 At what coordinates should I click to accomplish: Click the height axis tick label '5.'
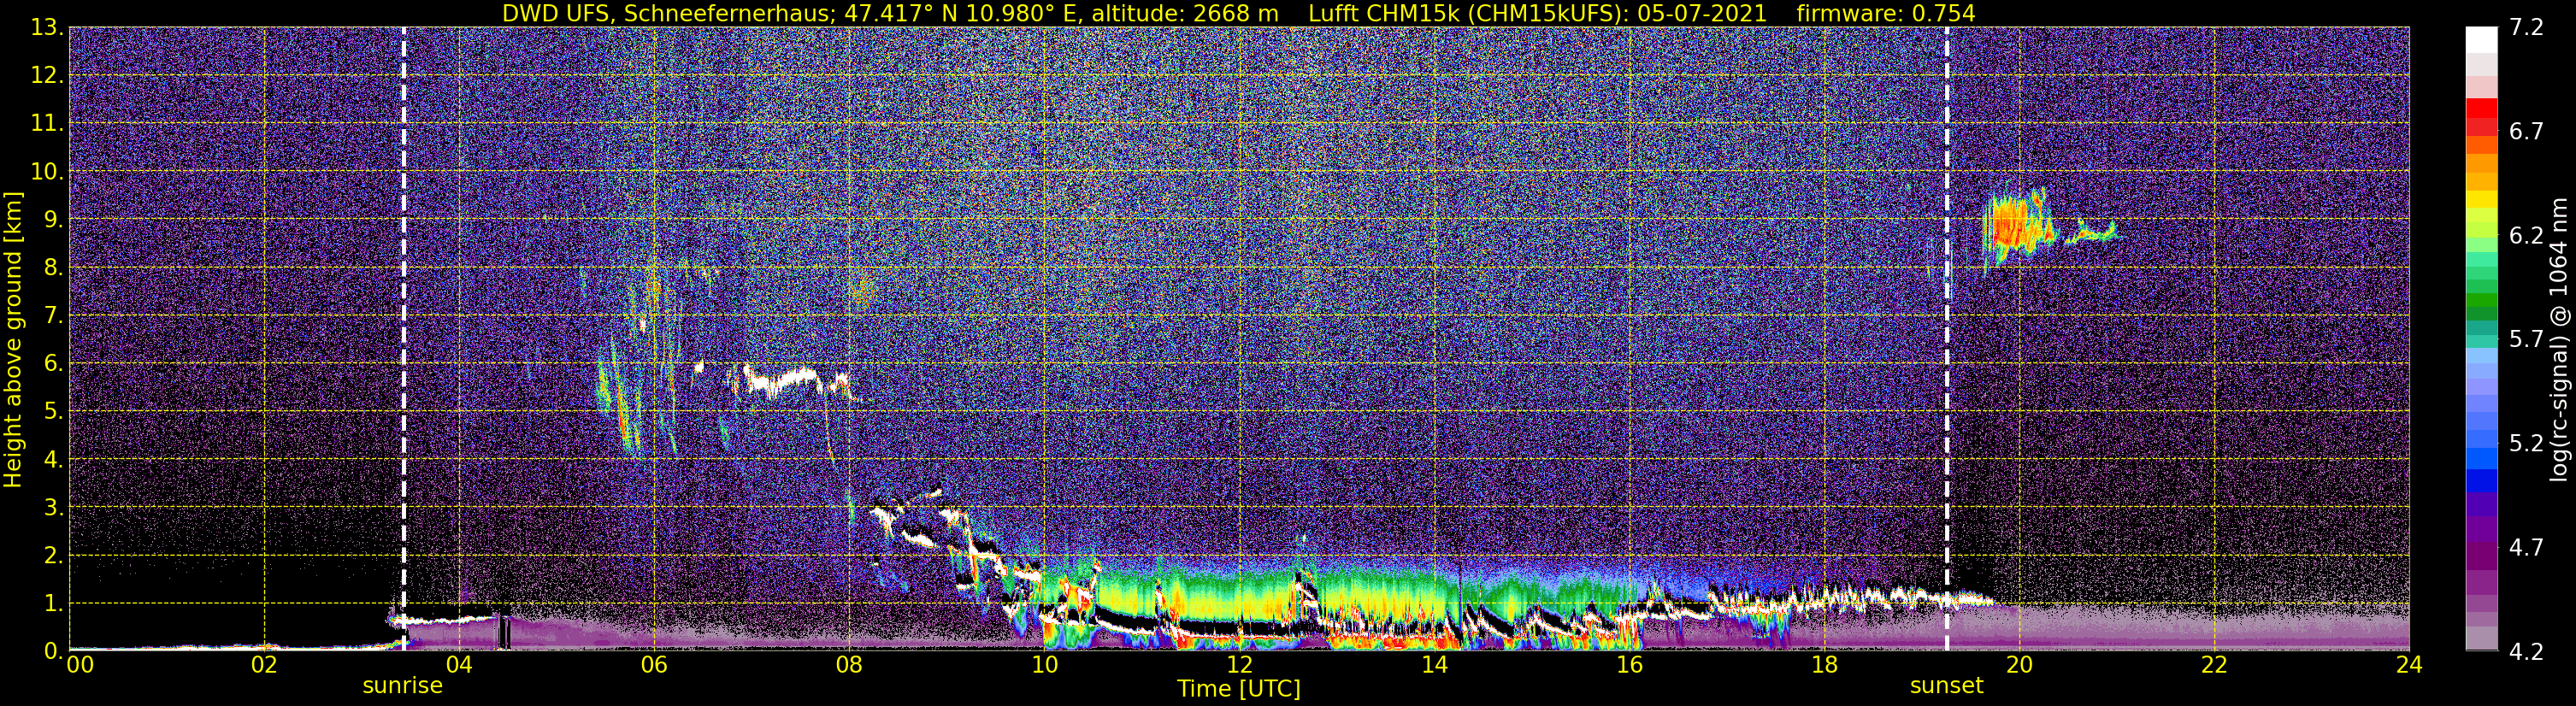point(53,412)
